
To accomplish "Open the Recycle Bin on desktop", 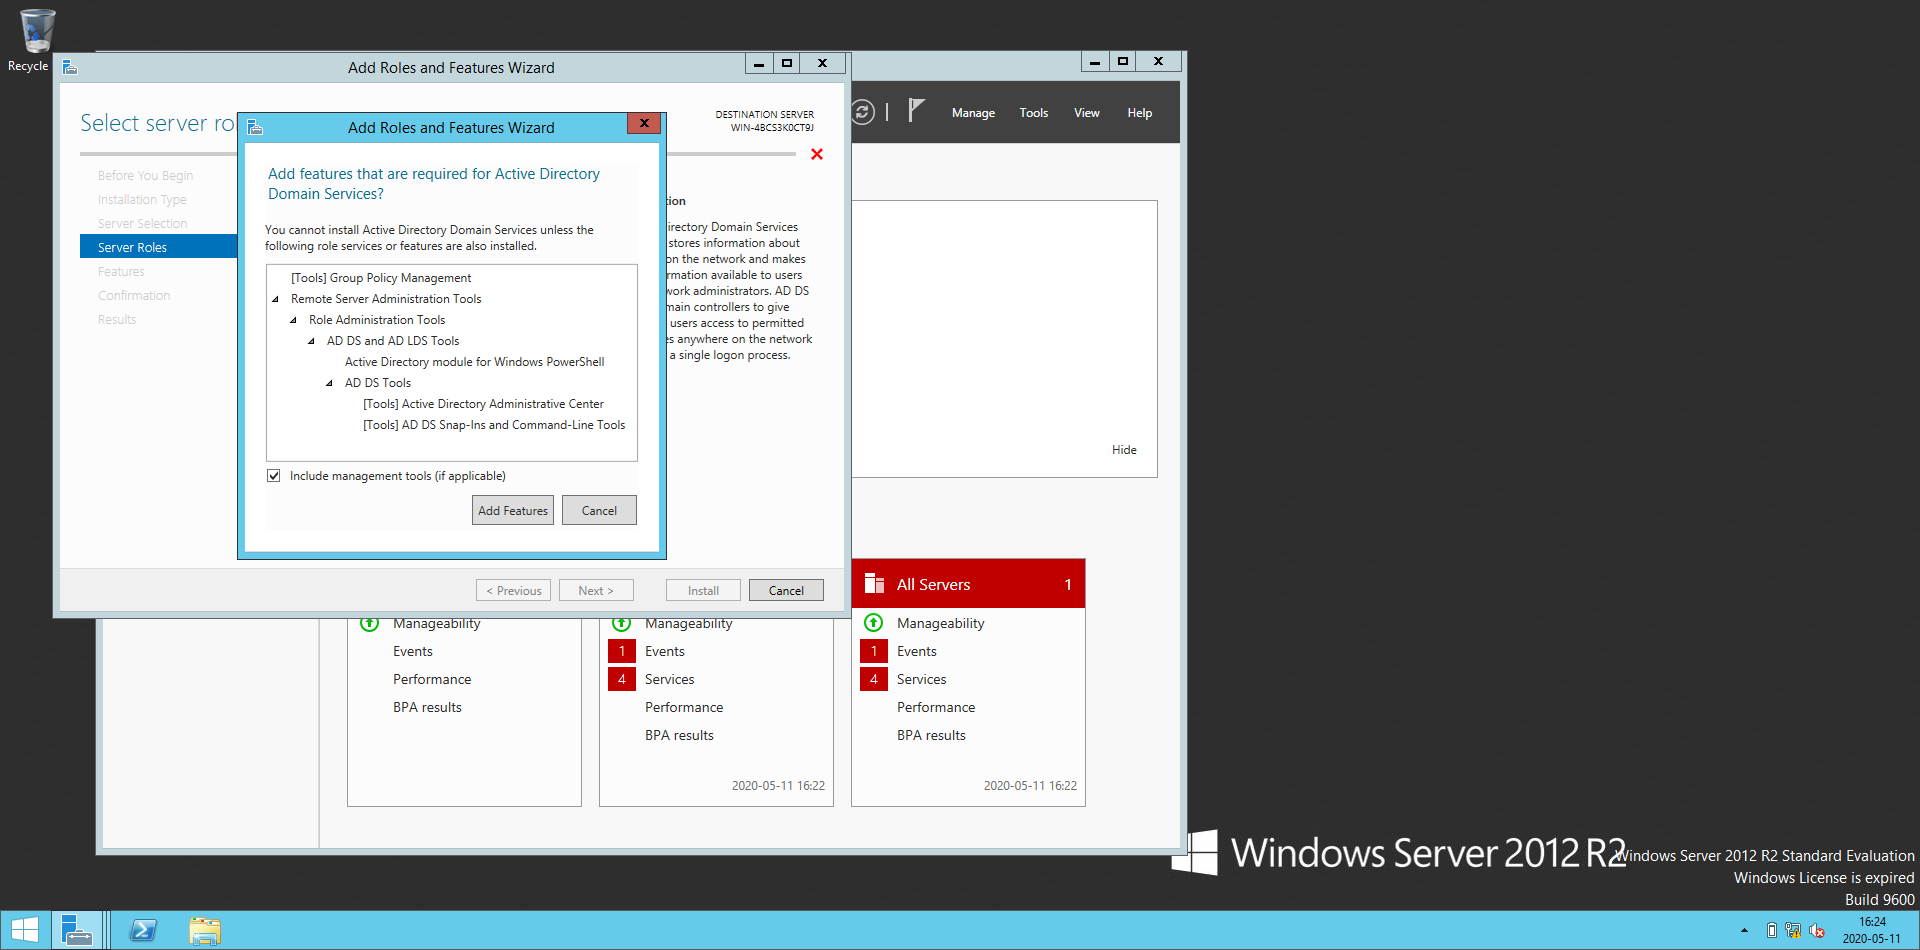I will [x=36, y=40].
